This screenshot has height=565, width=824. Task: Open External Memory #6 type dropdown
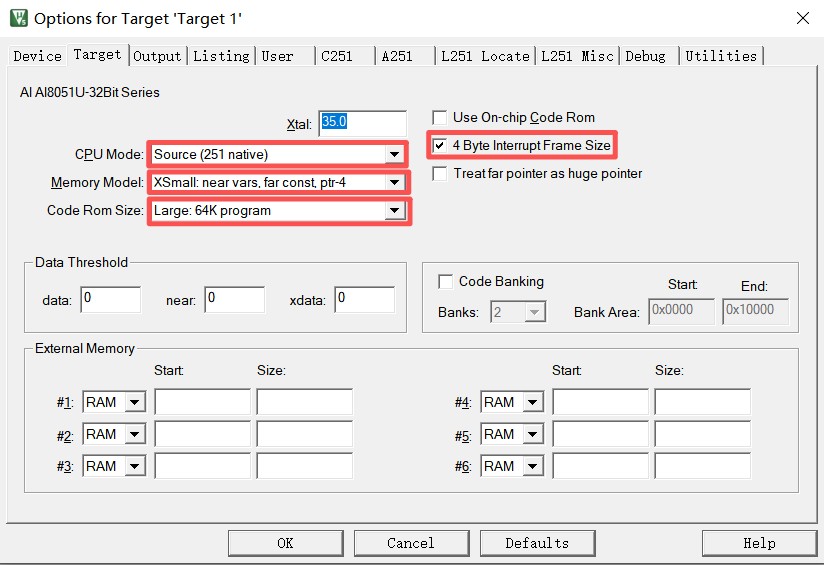(512, 466)
